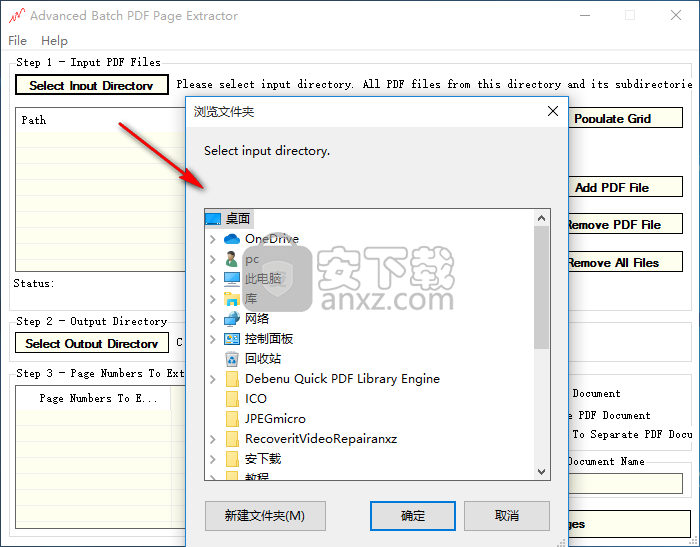The width and height of the screenshot is (700, 547).
Task: Click the 库 libraries icon
Action: click(232, 299)
